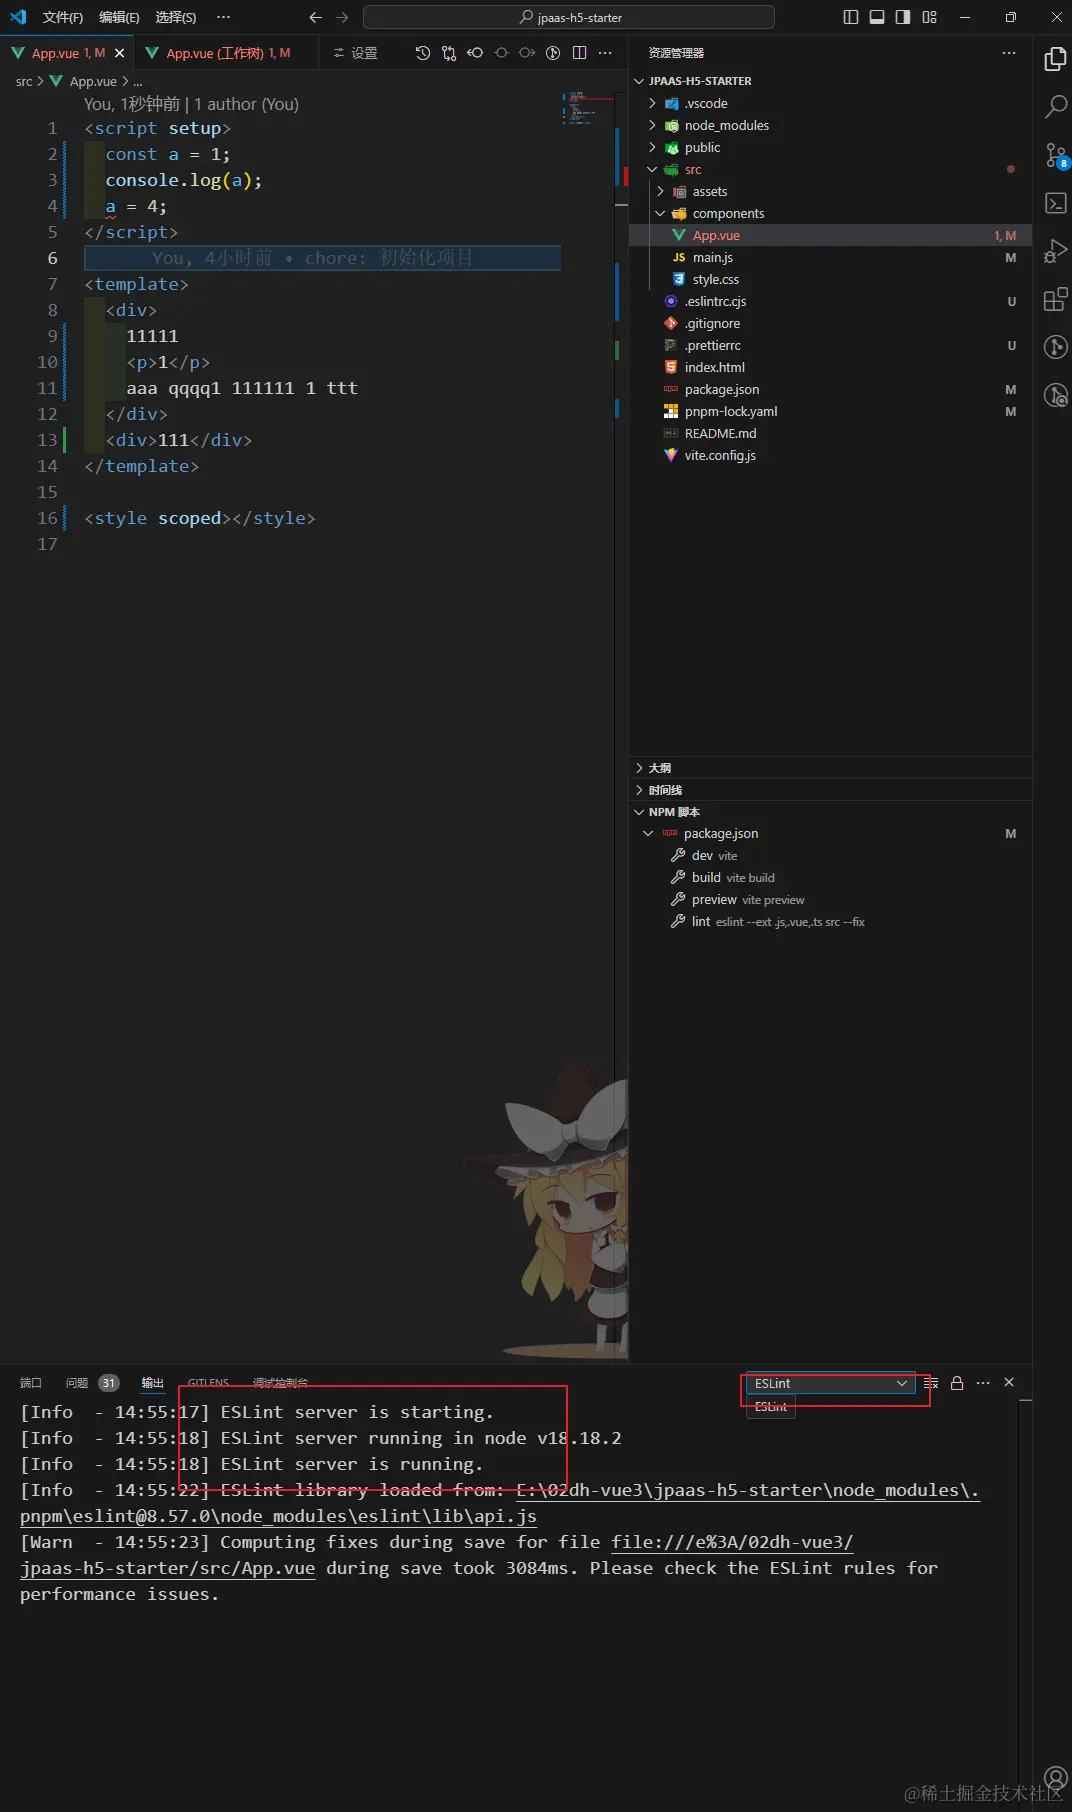Go forward with the navigation arrow
Viewport: 1072px width, 1812px height.
pos(343,17)
